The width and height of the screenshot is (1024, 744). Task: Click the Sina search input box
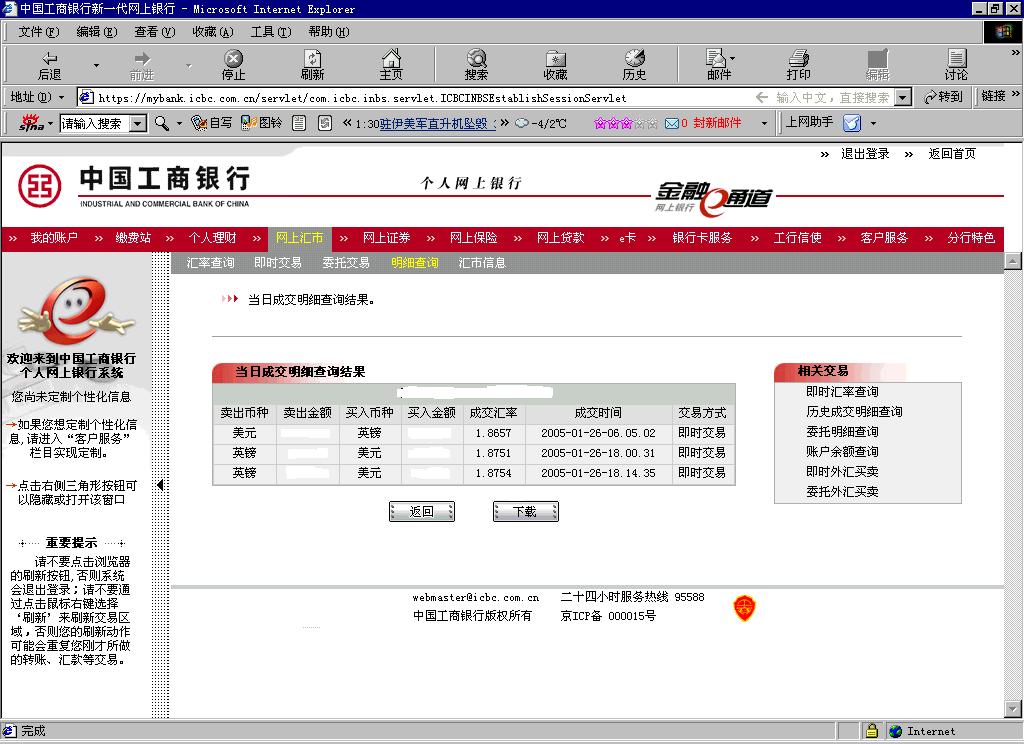(x=95, y=123)
